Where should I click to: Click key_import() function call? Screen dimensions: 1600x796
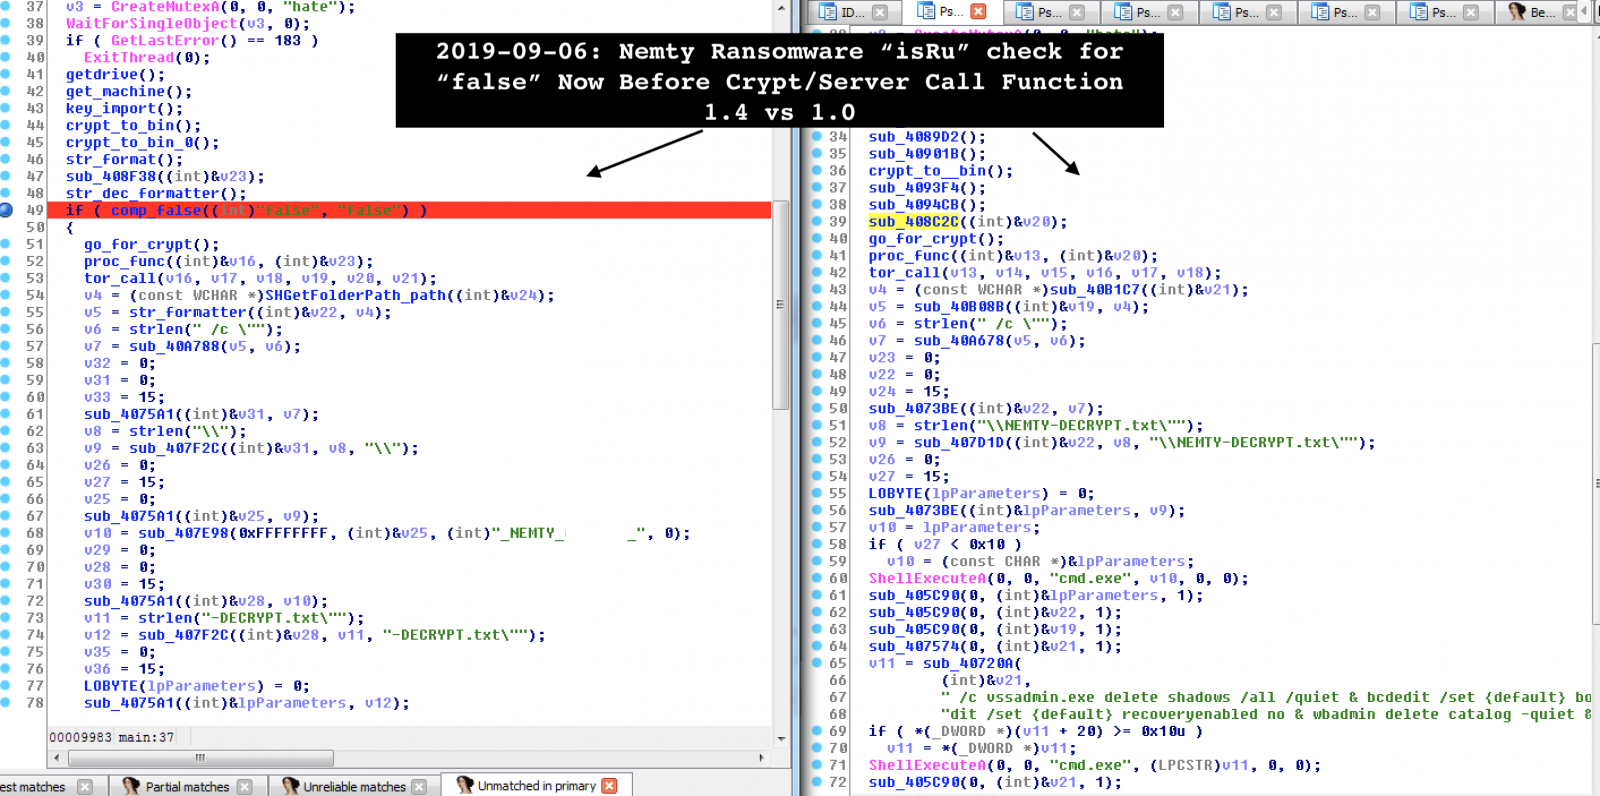[124, 108]
